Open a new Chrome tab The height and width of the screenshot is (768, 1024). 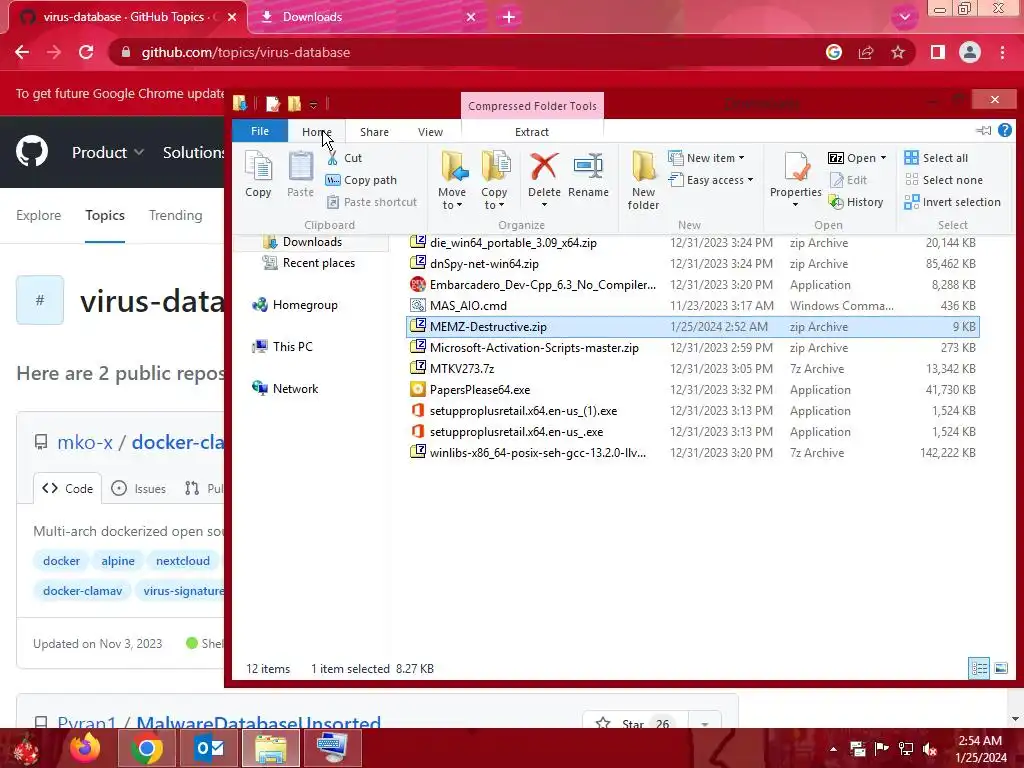[509, 17]
